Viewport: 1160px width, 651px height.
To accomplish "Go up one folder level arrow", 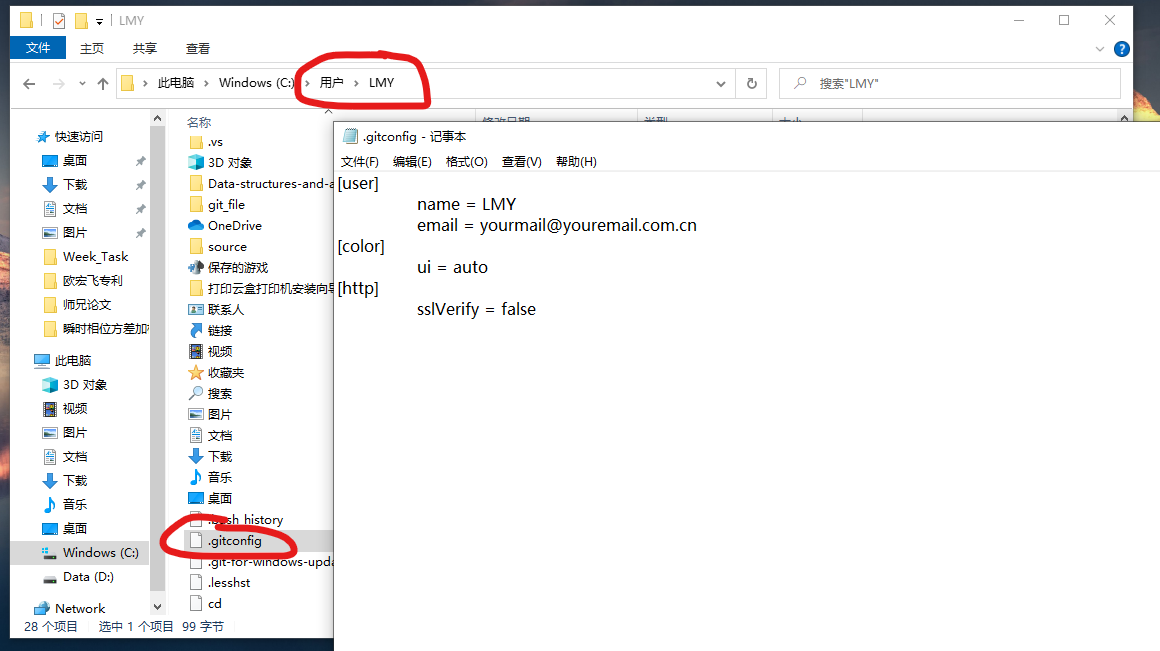I will pos(103,84).
